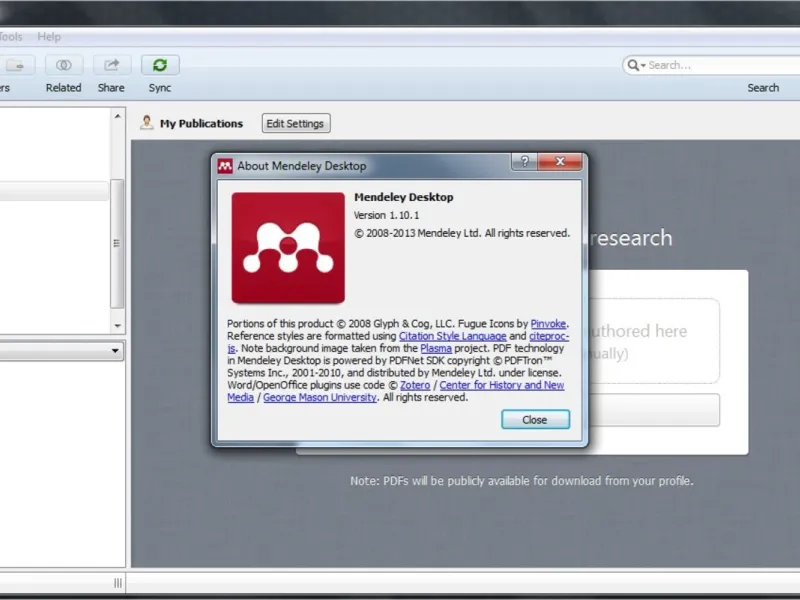Click the Share toolbar icon
800x600 pixels.
tap(112, 65)
